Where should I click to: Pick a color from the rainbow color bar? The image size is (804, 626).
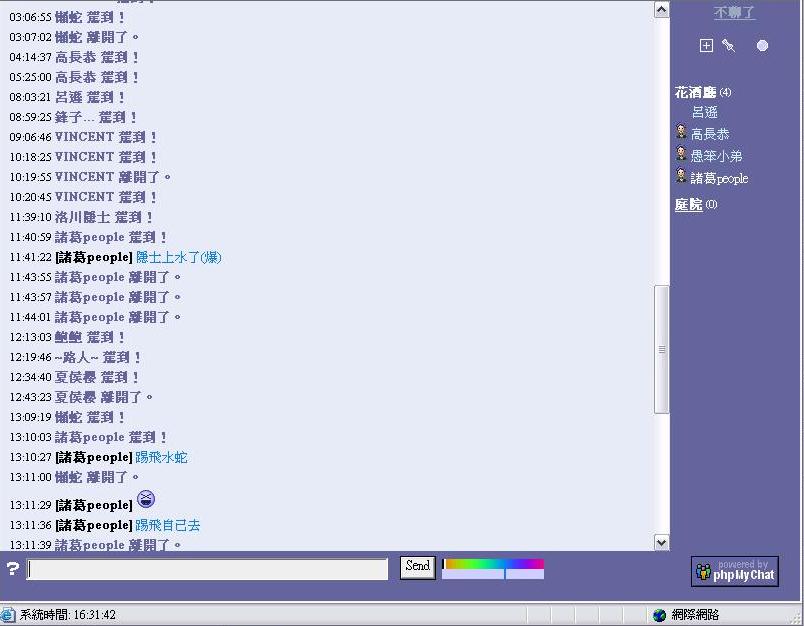pos(493,564)
